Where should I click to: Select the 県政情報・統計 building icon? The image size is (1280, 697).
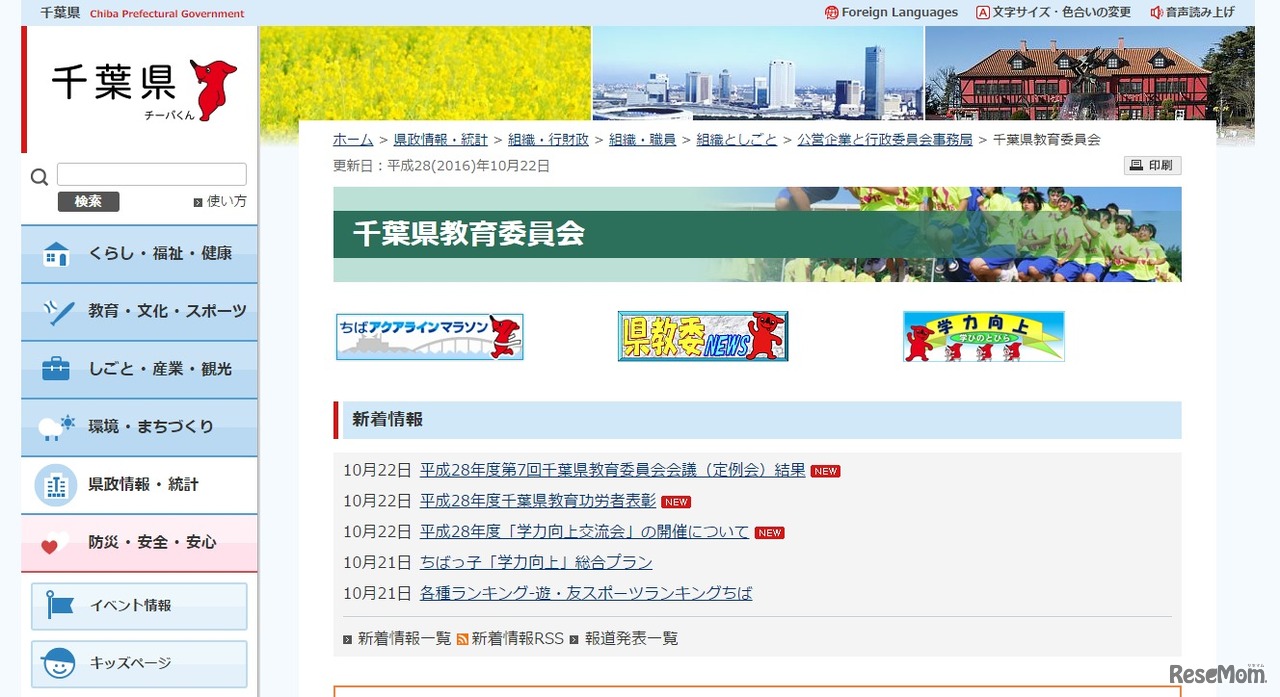(56, 485)
